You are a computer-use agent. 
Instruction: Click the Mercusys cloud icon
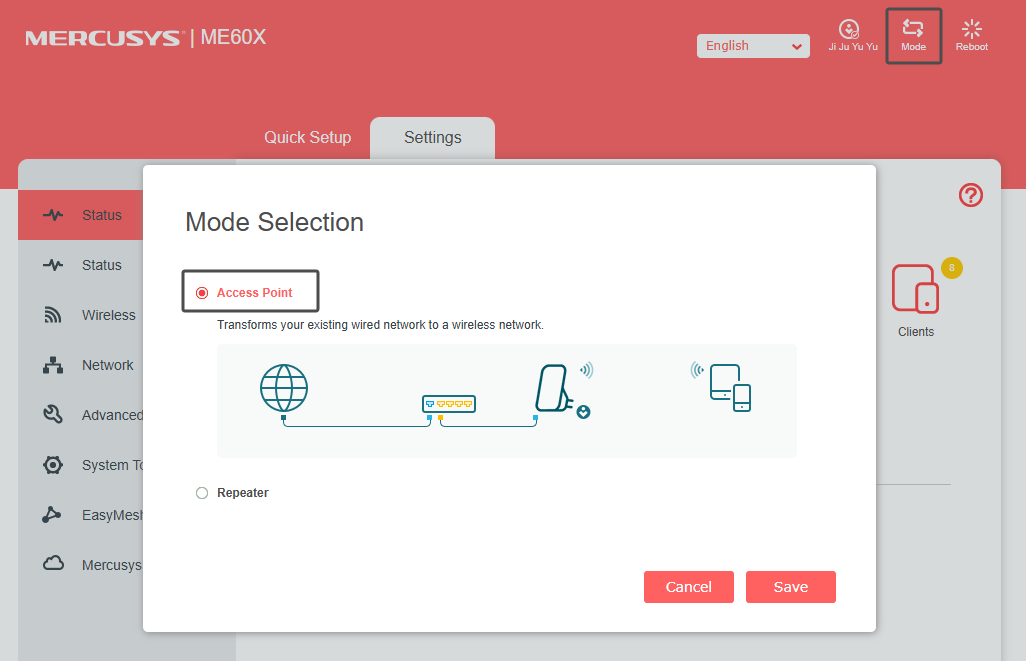coord(53,564)
